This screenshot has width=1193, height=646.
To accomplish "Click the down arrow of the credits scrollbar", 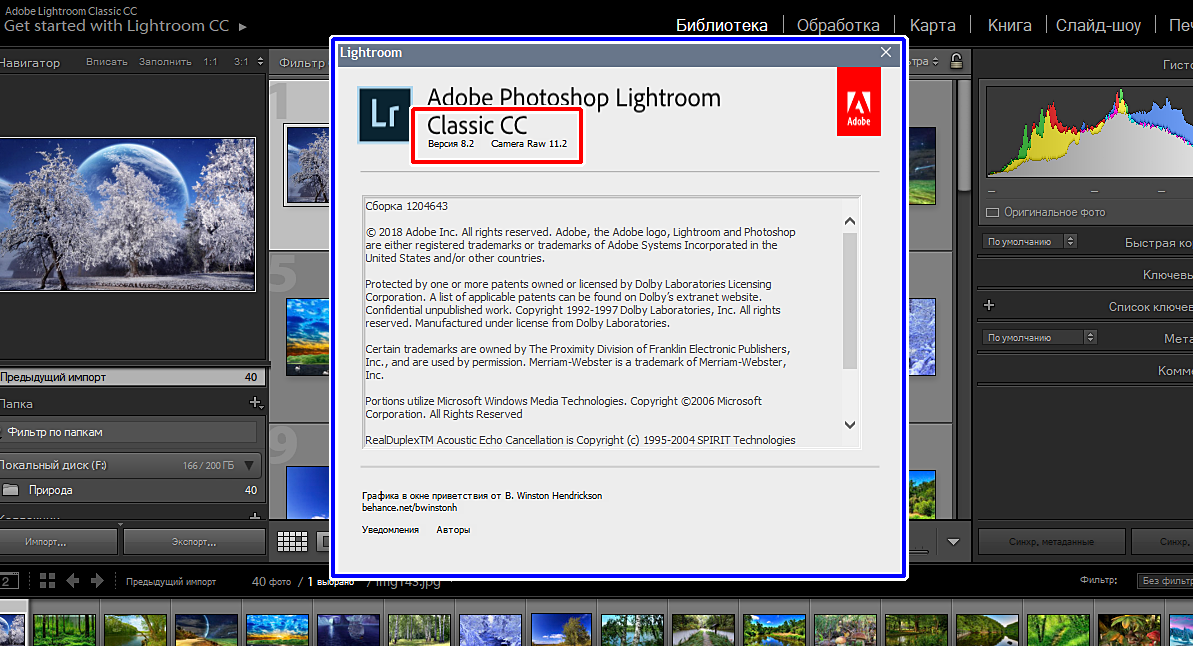I will (850, 425).
